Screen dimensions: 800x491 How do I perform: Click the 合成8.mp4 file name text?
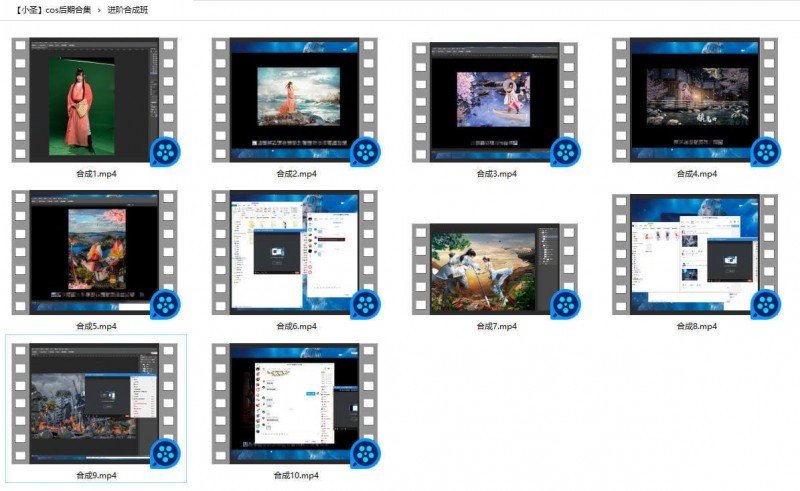pos(696,326)
